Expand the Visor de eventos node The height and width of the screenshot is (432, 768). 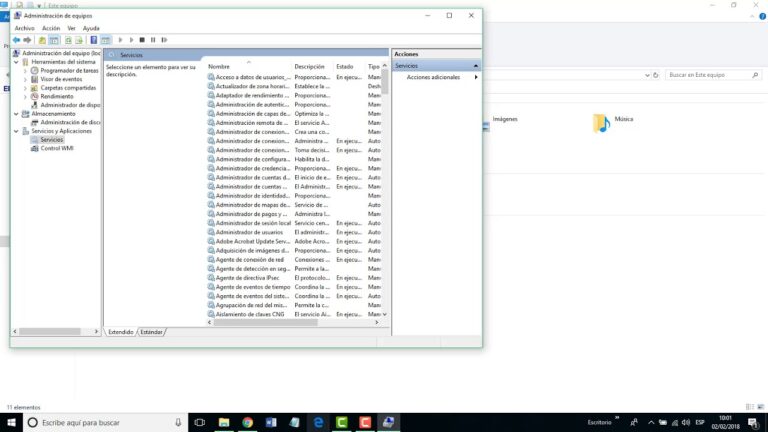coord(25,79)
